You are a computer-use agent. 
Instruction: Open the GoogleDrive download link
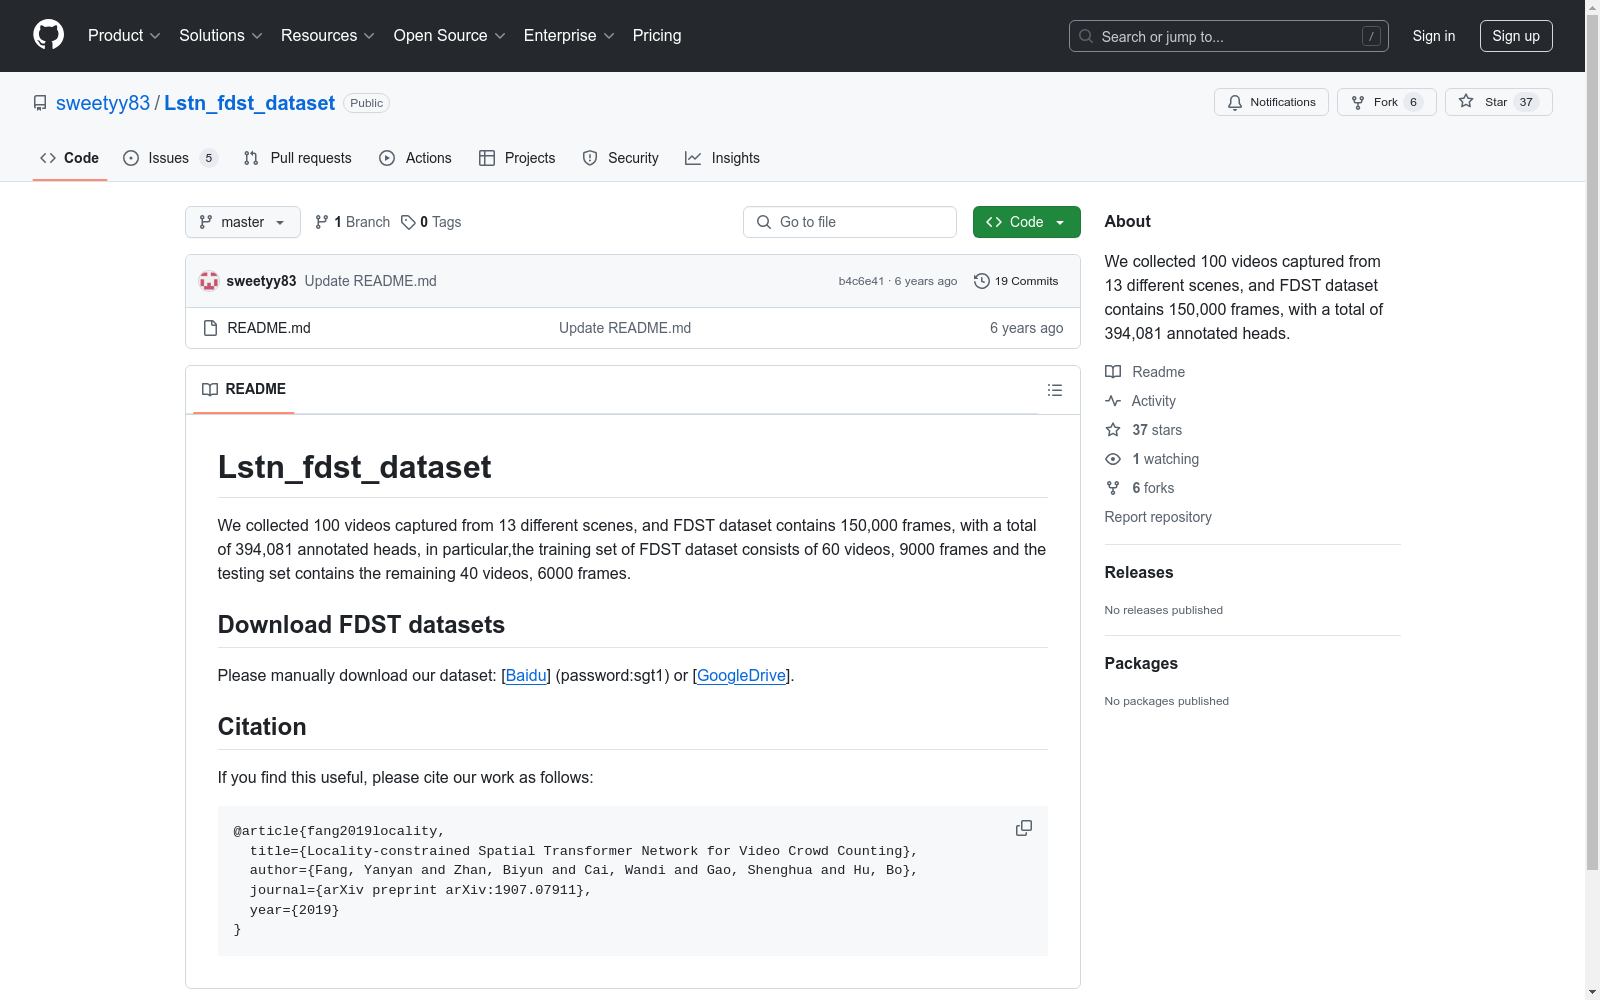click(x=742, y=676)
